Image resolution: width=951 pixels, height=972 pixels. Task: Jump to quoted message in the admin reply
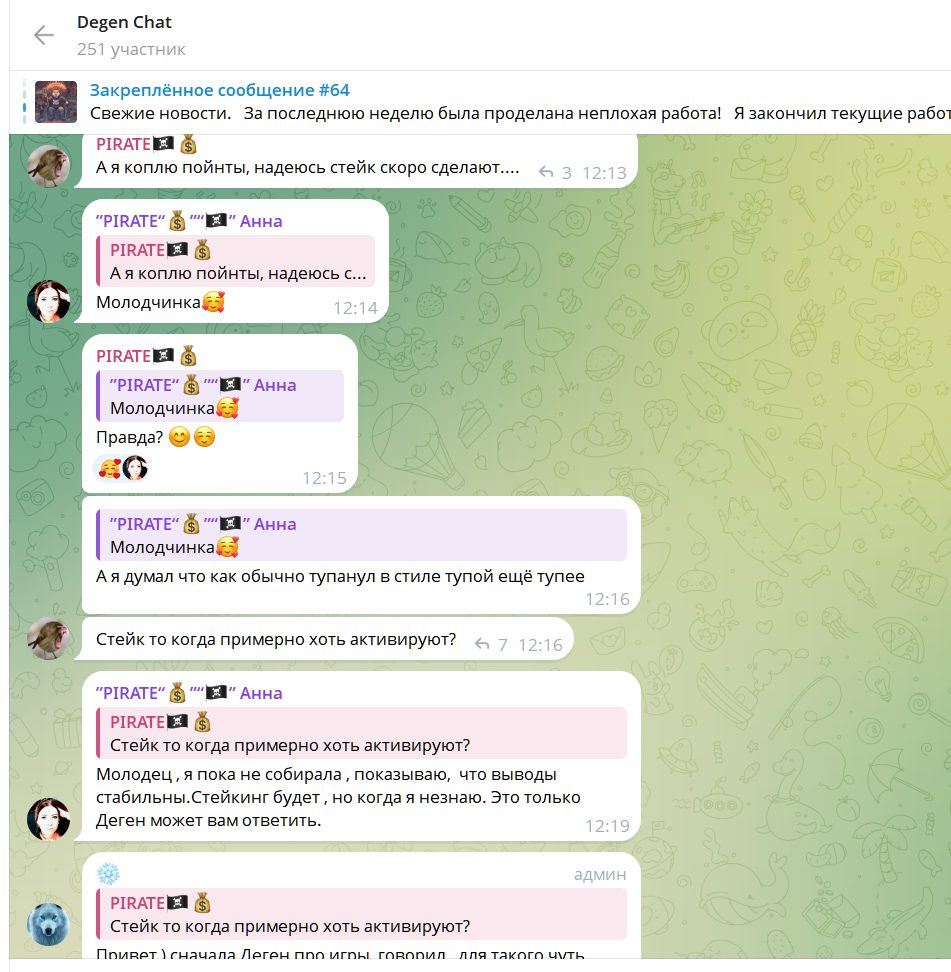tap(361, 914)
